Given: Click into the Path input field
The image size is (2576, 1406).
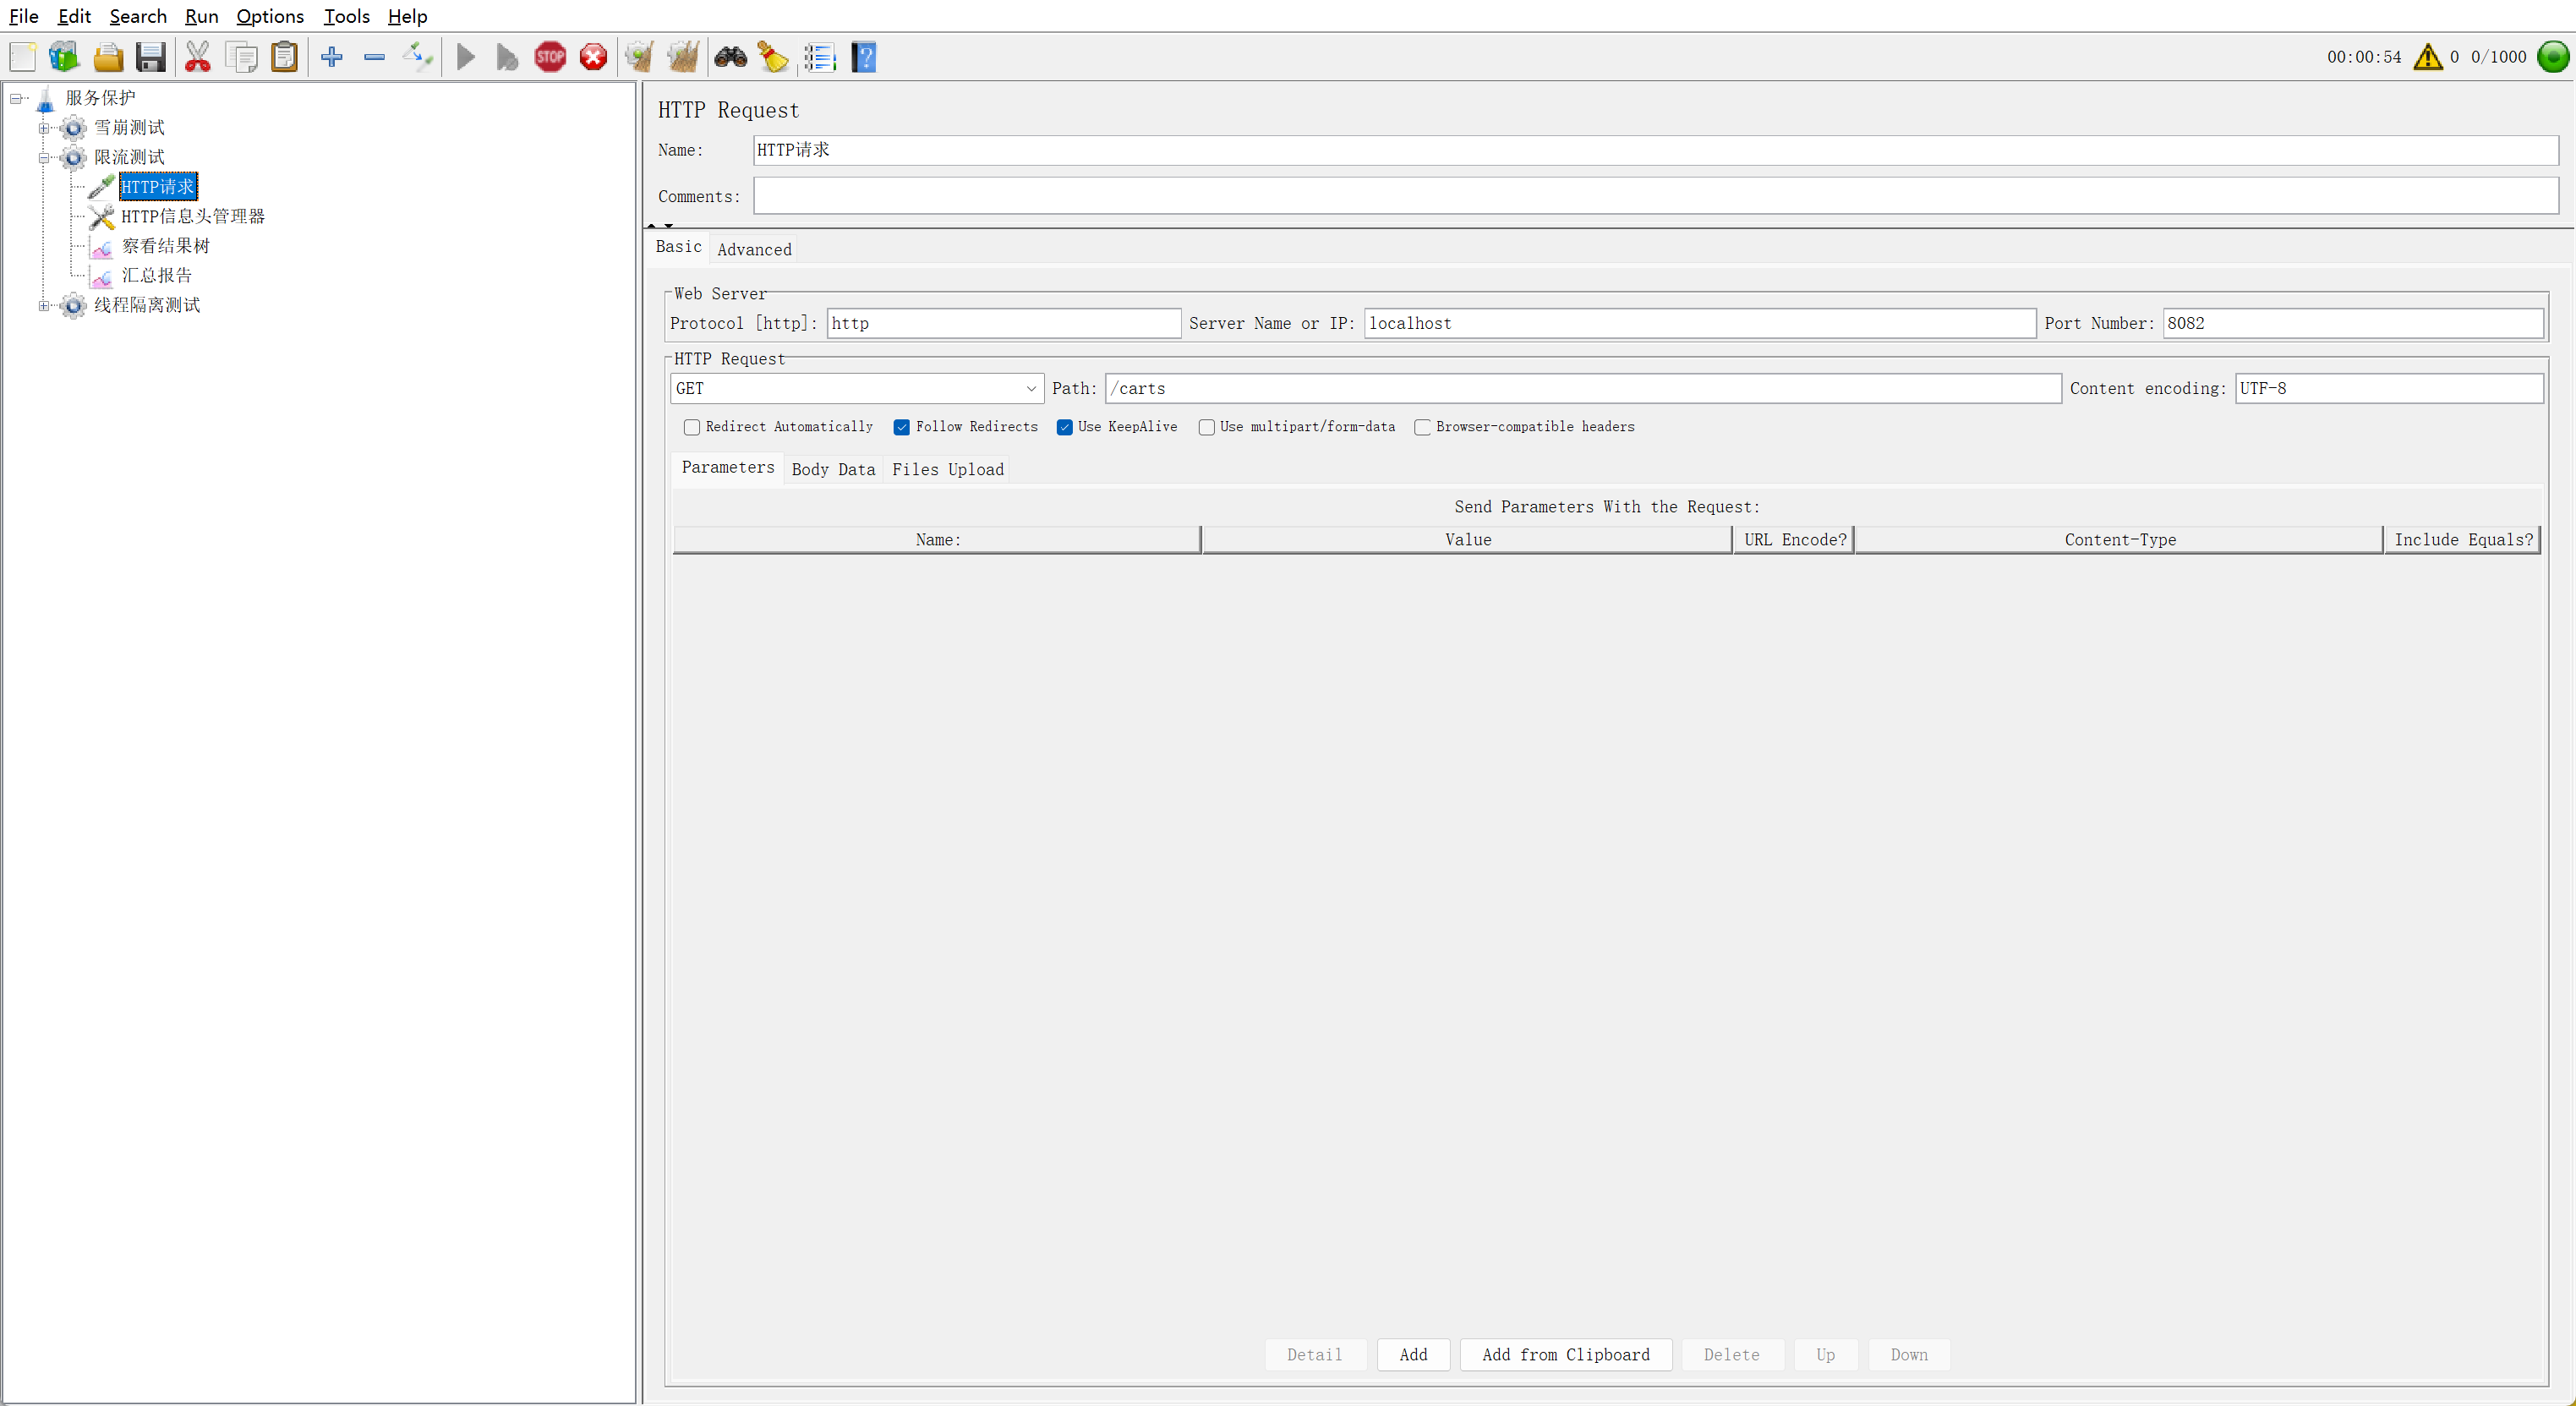Looking at the screenshot, I should 1582,388.
